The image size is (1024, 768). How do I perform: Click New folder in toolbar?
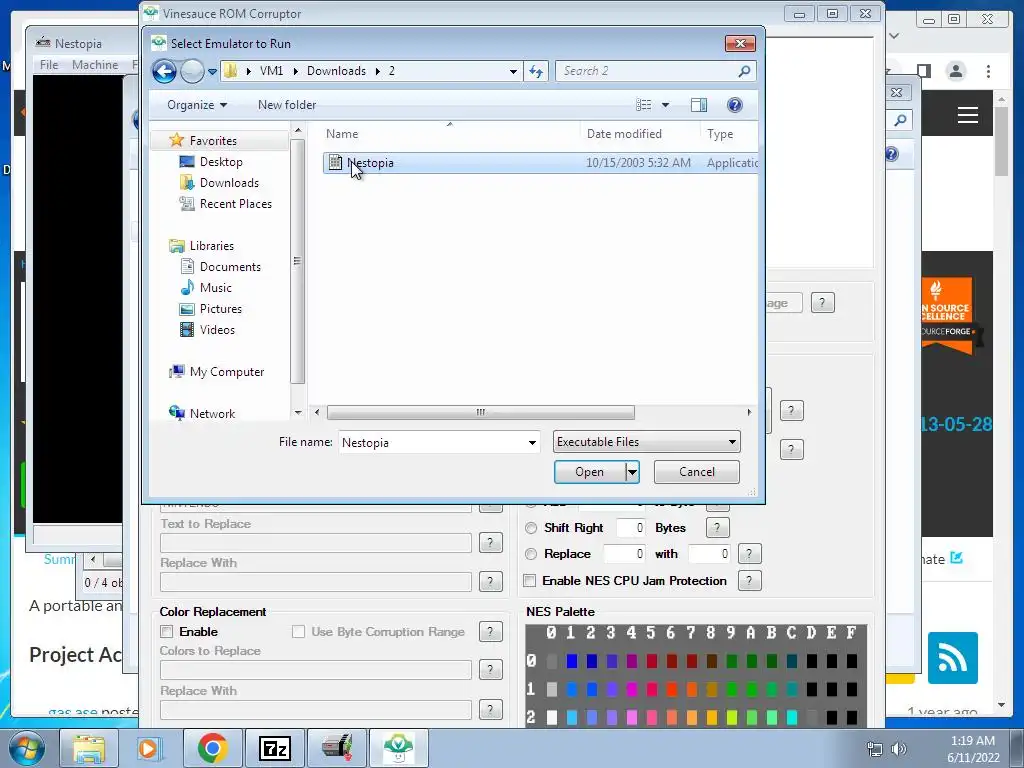[287, 105]
